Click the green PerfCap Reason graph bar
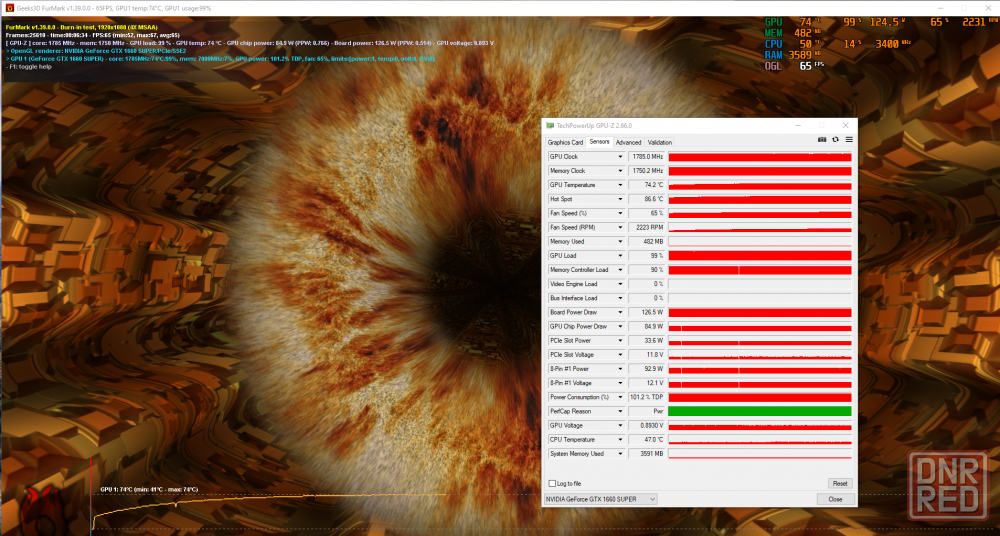The image size is (1000, 536). [760, 412]
